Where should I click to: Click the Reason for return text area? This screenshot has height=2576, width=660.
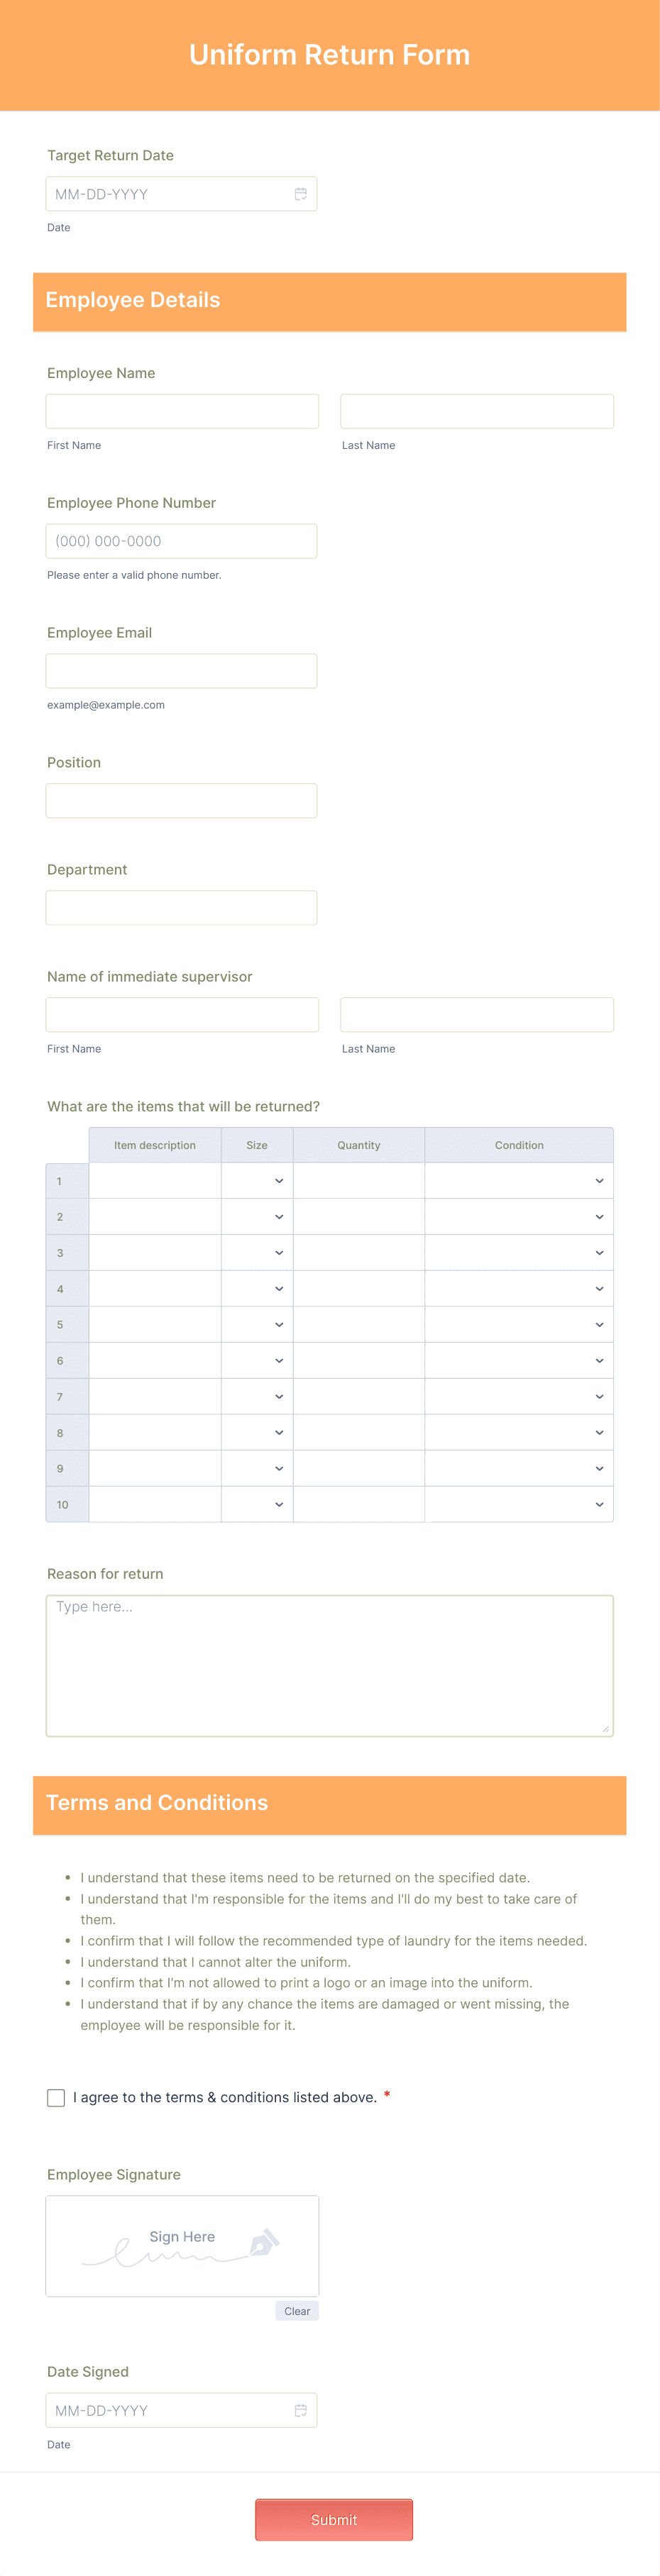[x=330, y=1660]
